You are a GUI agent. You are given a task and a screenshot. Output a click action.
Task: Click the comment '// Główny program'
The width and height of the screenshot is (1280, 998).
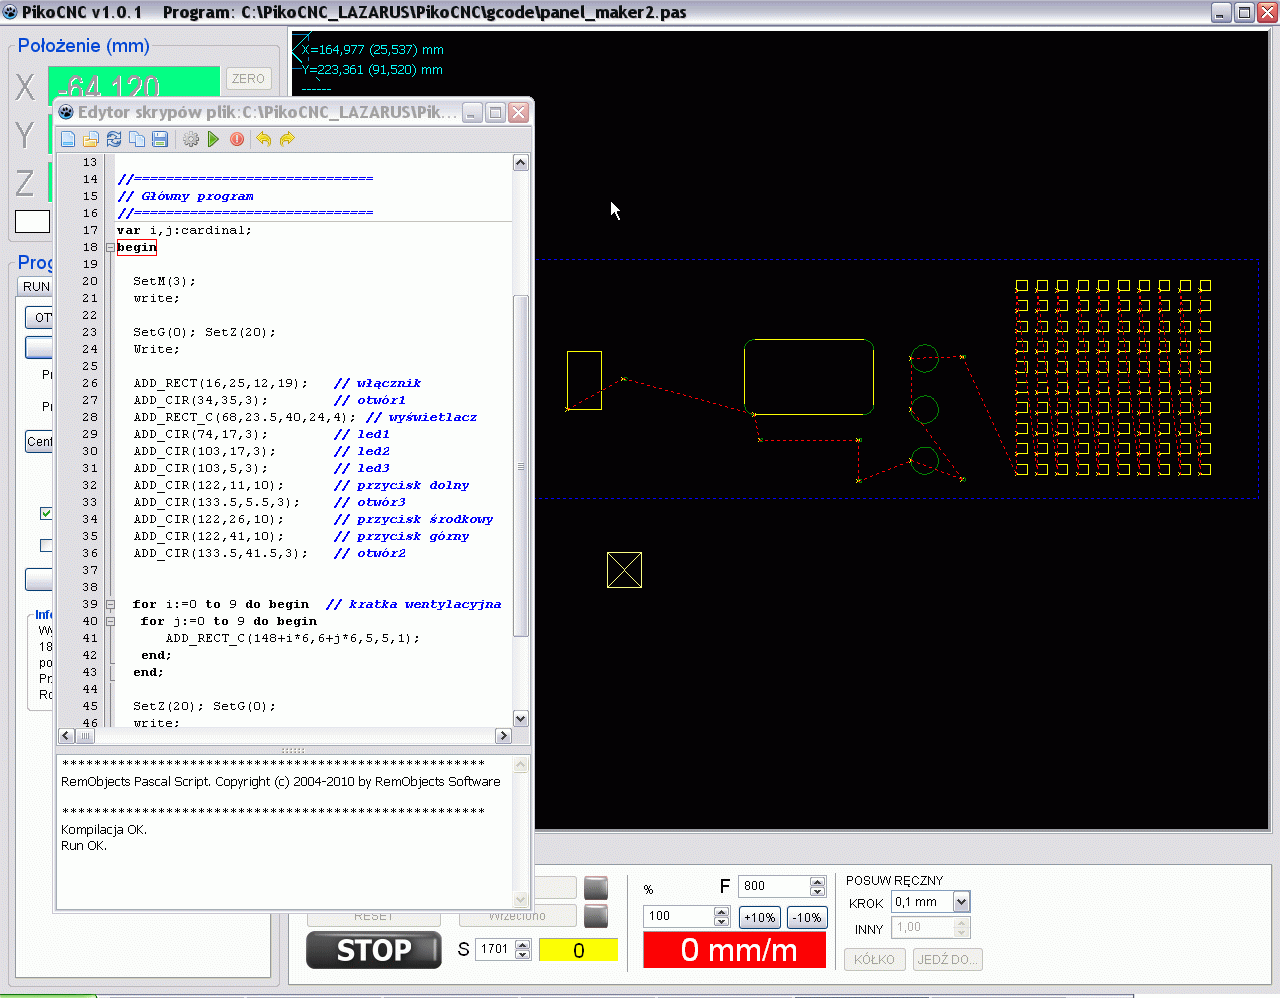click(185, 196)
